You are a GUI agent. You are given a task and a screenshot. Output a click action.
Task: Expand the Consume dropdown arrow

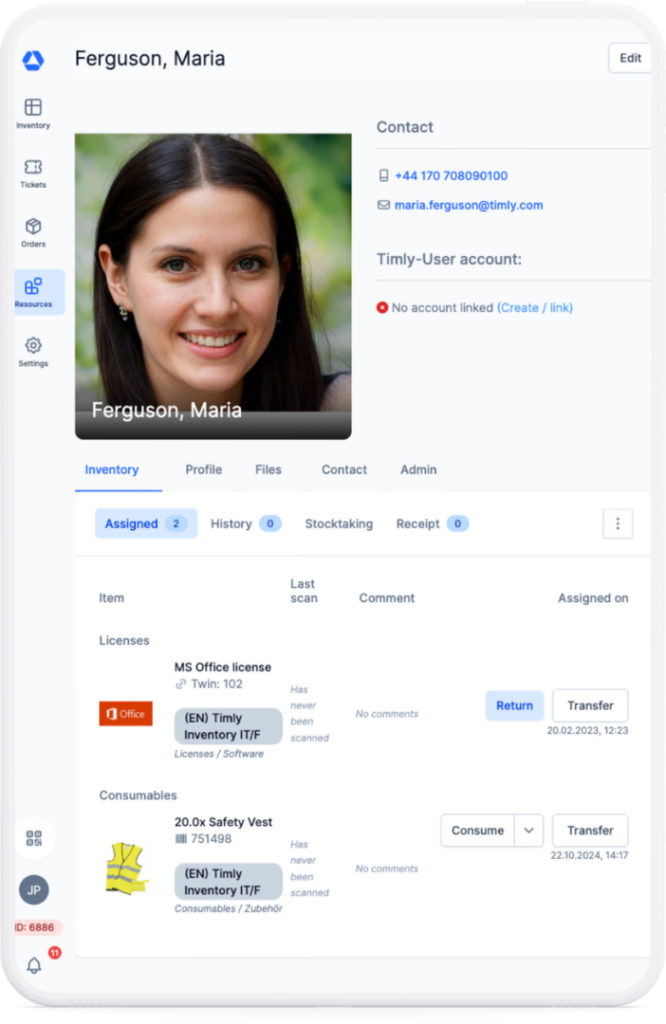point(529,830)
